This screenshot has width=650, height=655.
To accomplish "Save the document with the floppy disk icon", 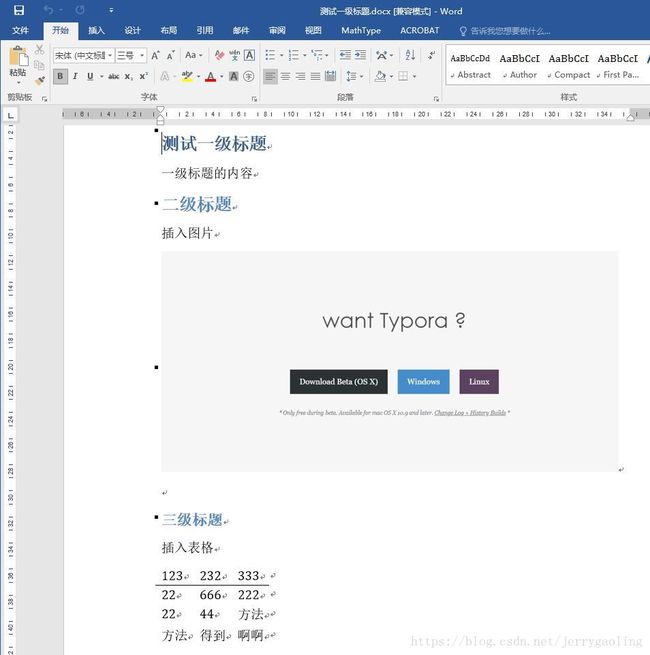I will (19, 10).
